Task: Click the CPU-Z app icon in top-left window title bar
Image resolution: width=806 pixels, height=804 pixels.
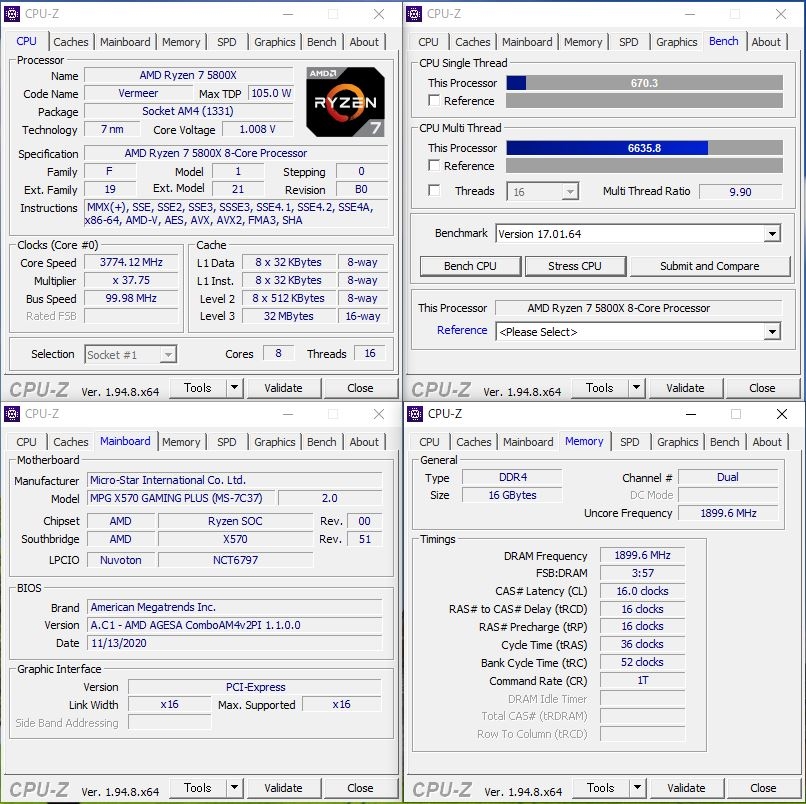Action: pyautogui.click(x=12, y=14)
